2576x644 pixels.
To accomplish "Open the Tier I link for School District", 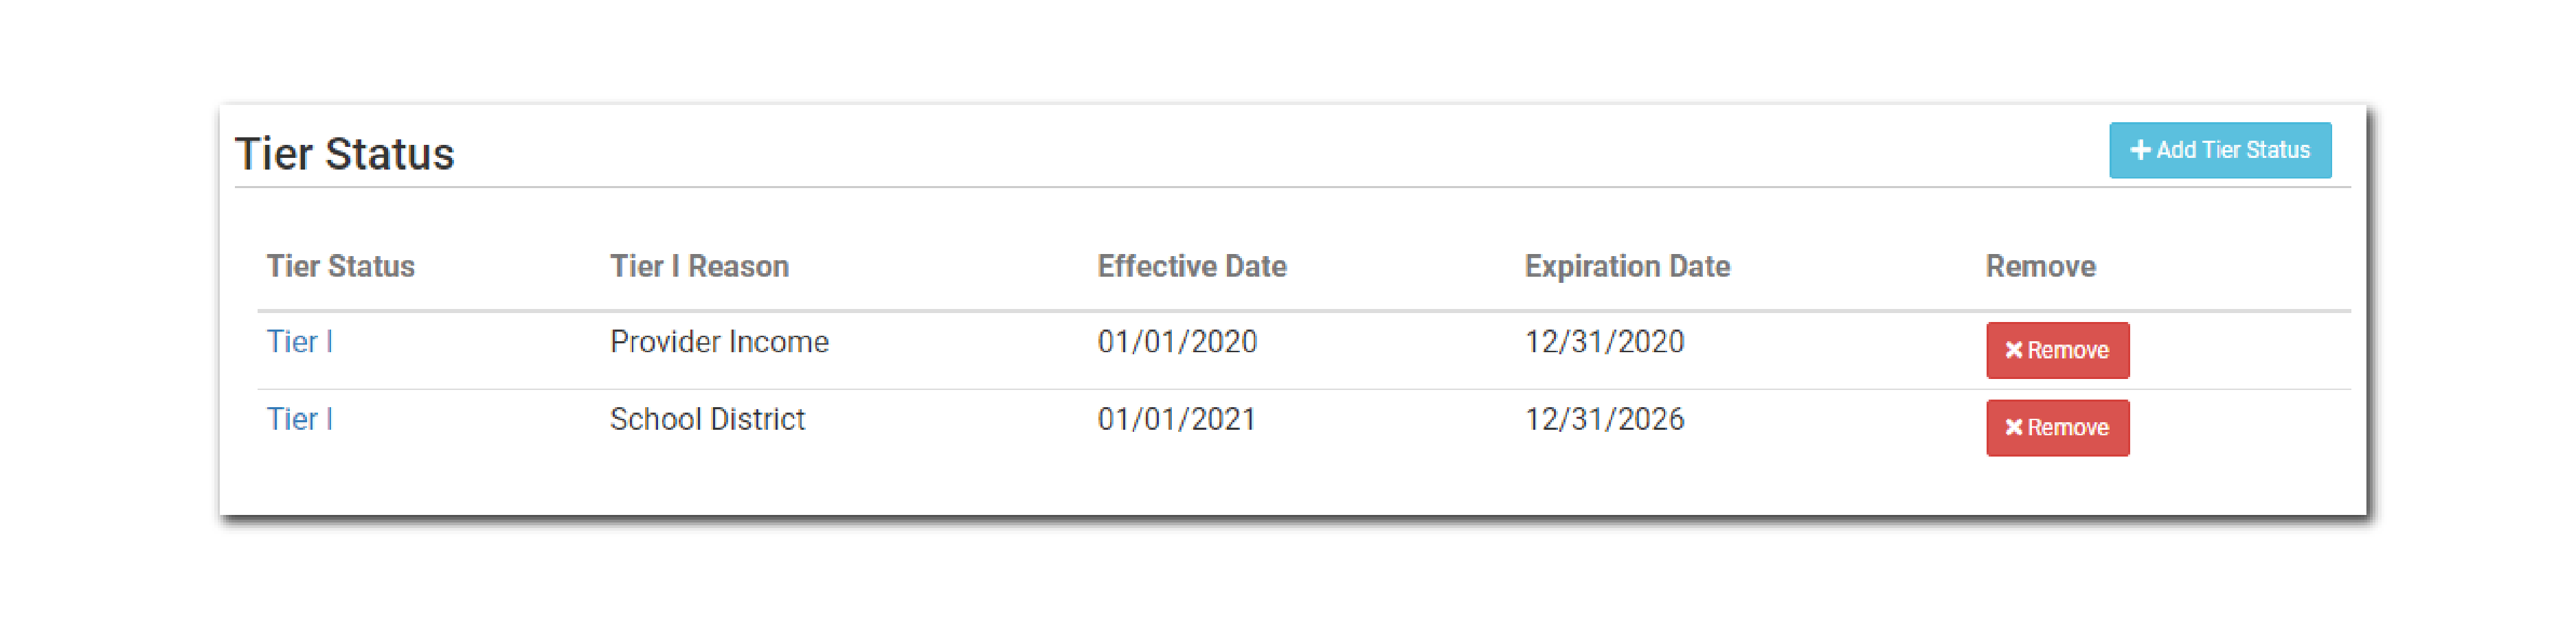I will click(x=299, y=419).
